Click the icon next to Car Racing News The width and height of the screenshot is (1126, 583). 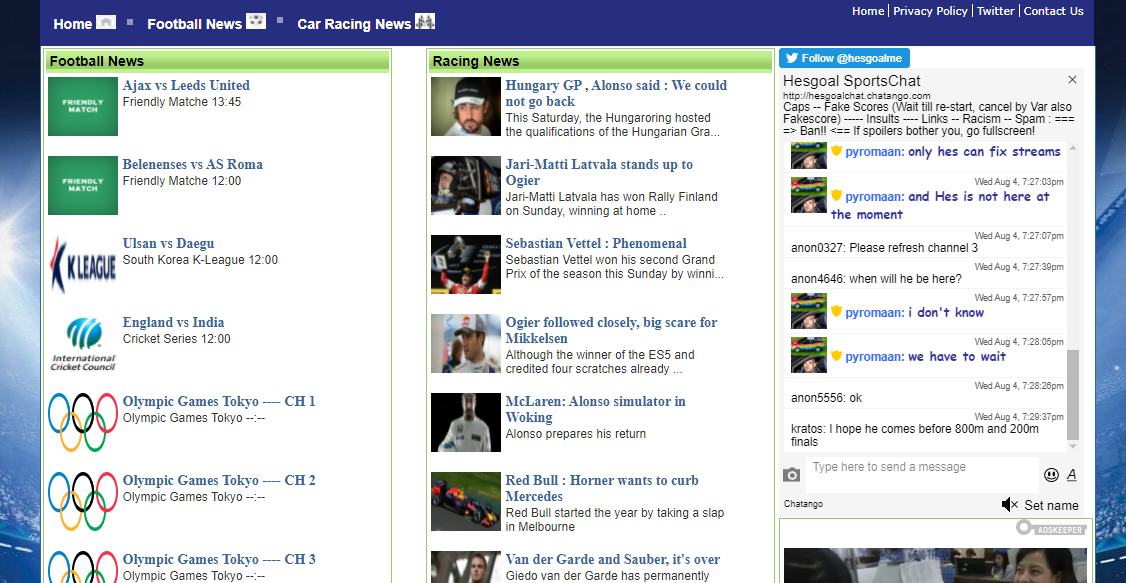(425, 22)
